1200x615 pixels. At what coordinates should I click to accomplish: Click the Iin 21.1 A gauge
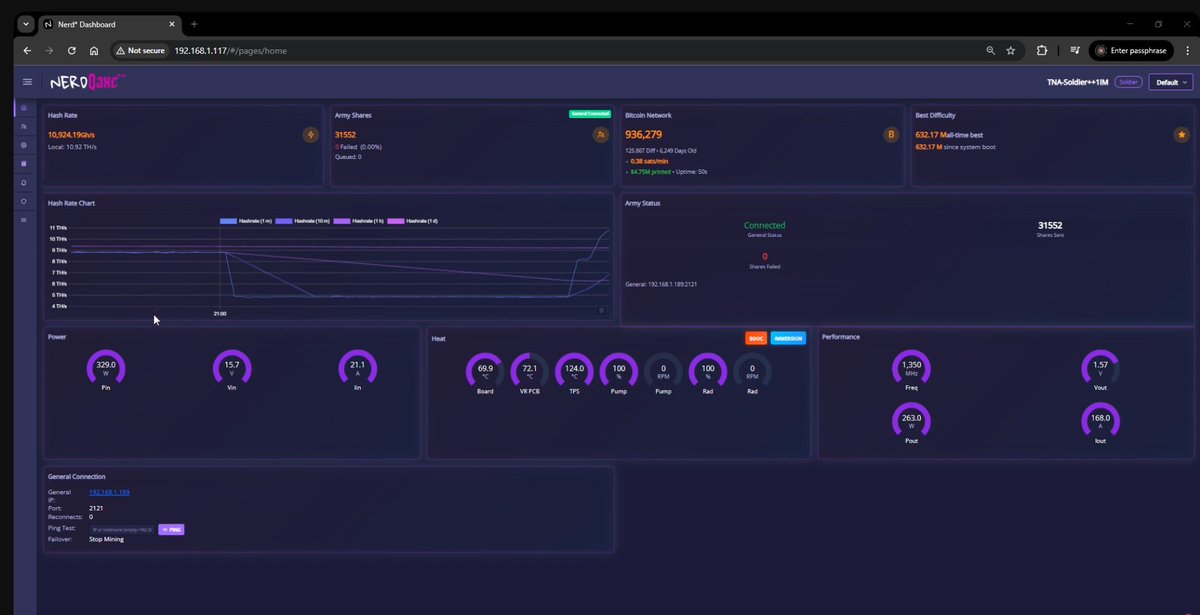[x=357, y=369]
